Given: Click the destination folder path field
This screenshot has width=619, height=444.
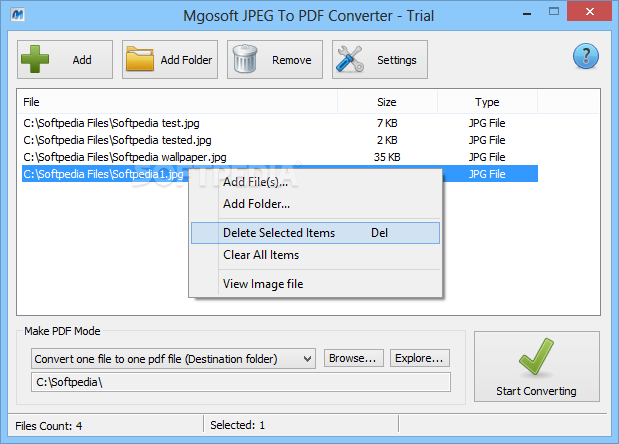Looking at the screenshot, I should (241, 382).
